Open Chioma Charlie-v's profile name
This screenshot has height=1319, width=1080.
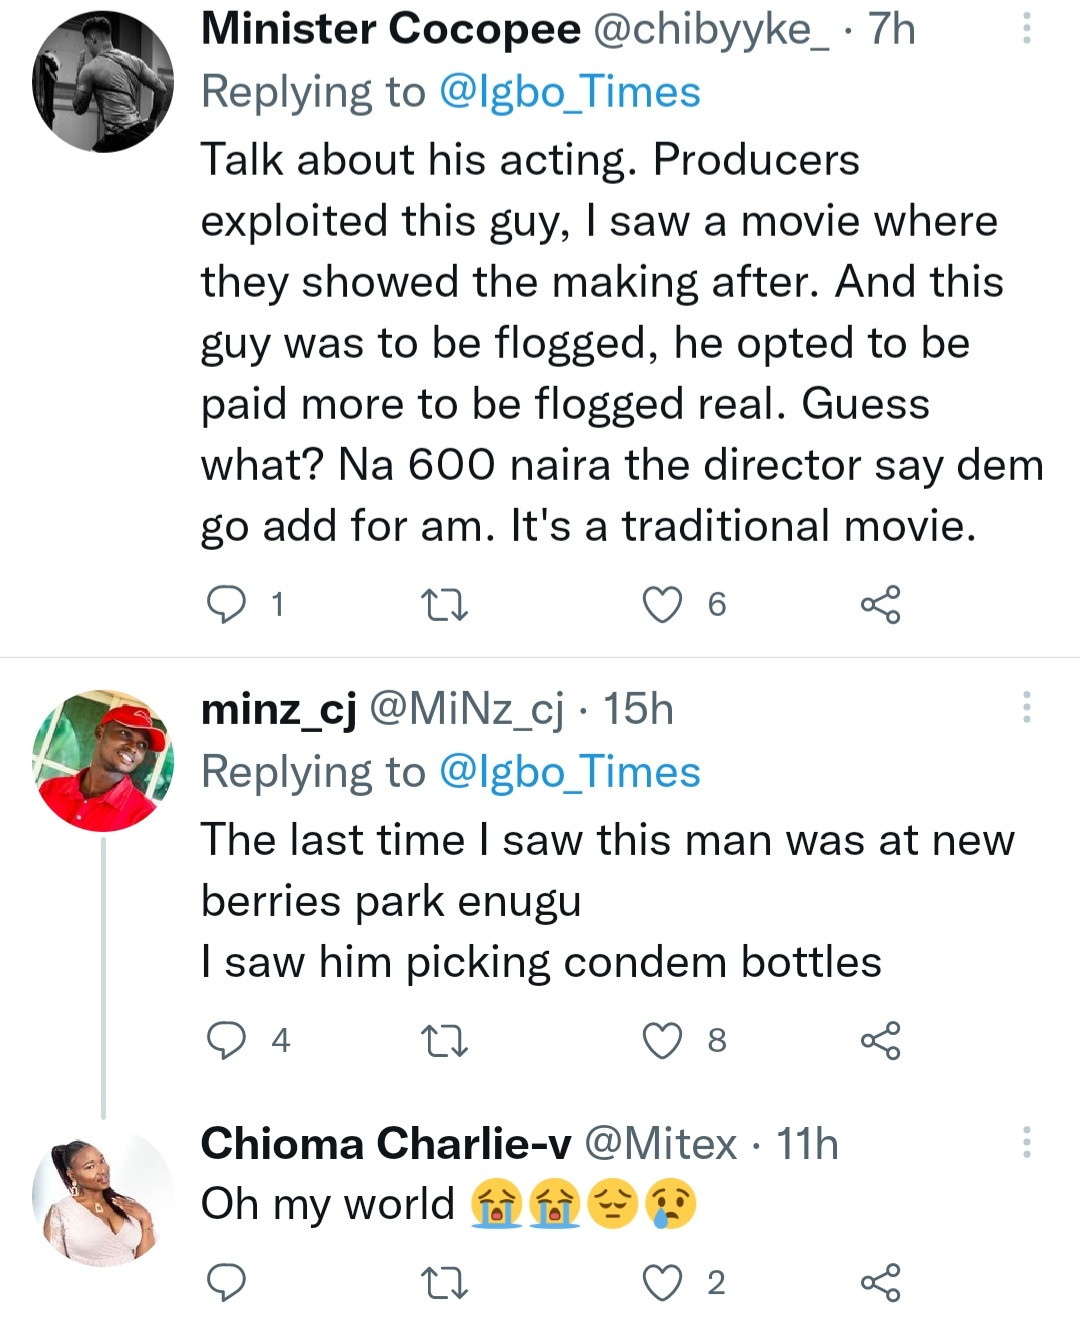click(386, 1144)
